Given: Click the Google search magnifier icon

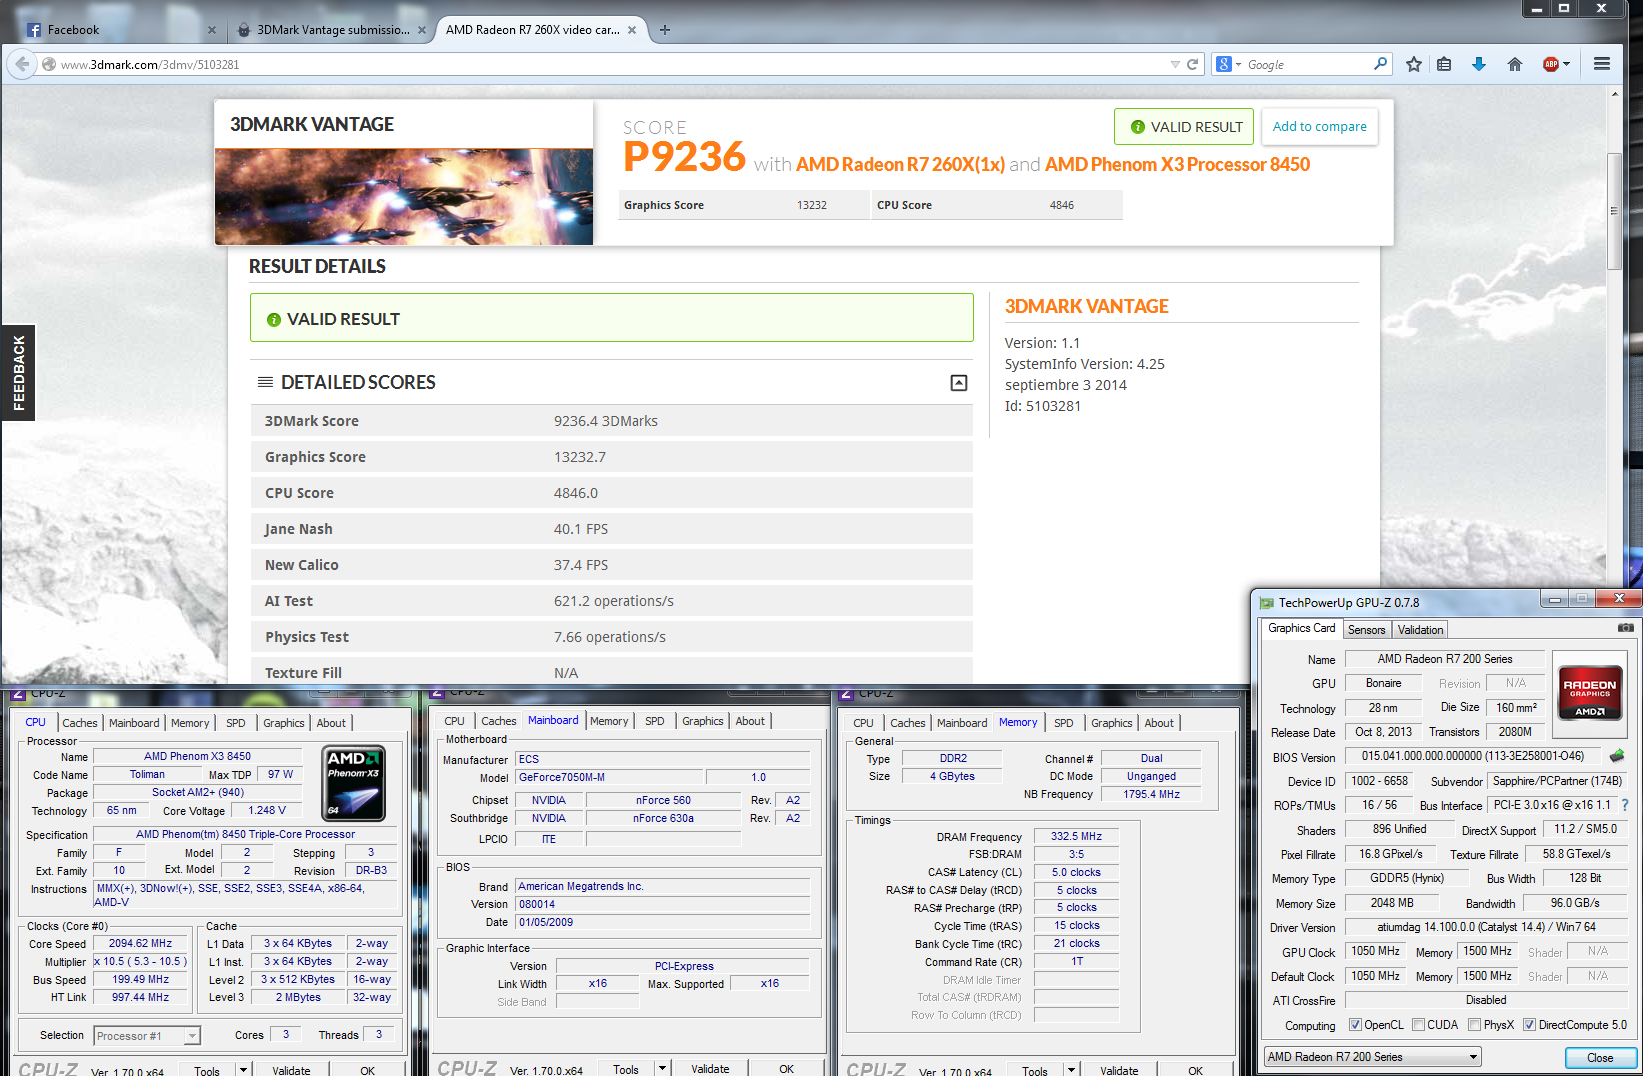Looking at the screenshot, I should tap(1380, 64).
